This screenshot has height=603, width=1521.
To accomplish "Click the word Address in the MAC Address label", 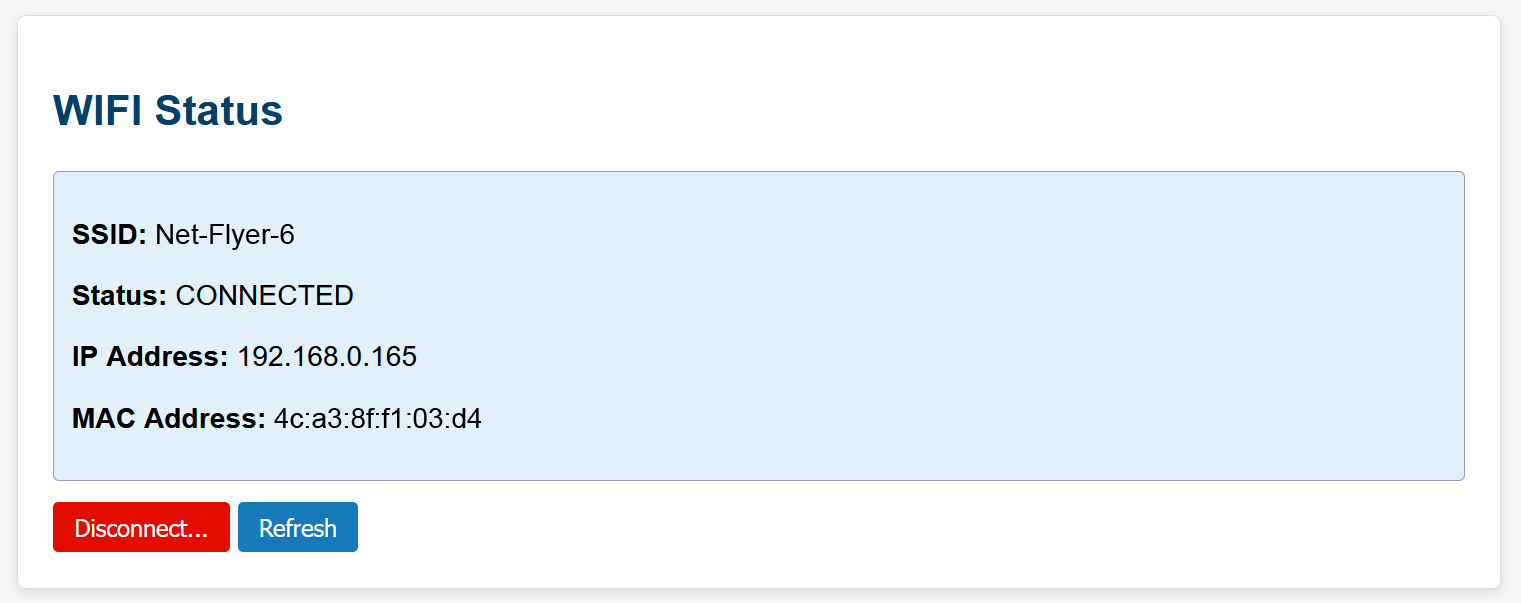I will (205, 418).
